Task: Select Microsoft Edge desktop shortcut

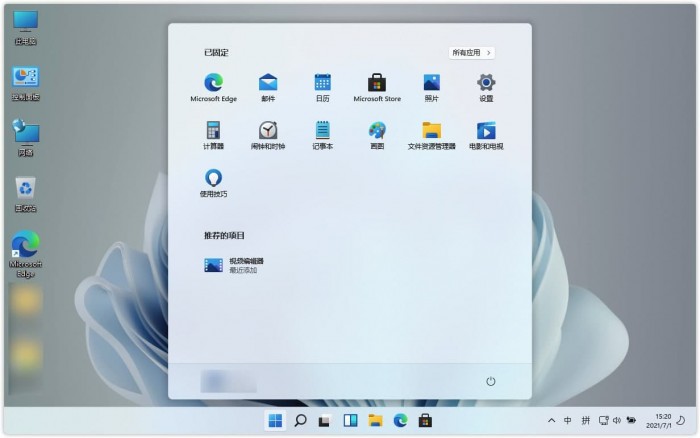Action: coord(25,254)
